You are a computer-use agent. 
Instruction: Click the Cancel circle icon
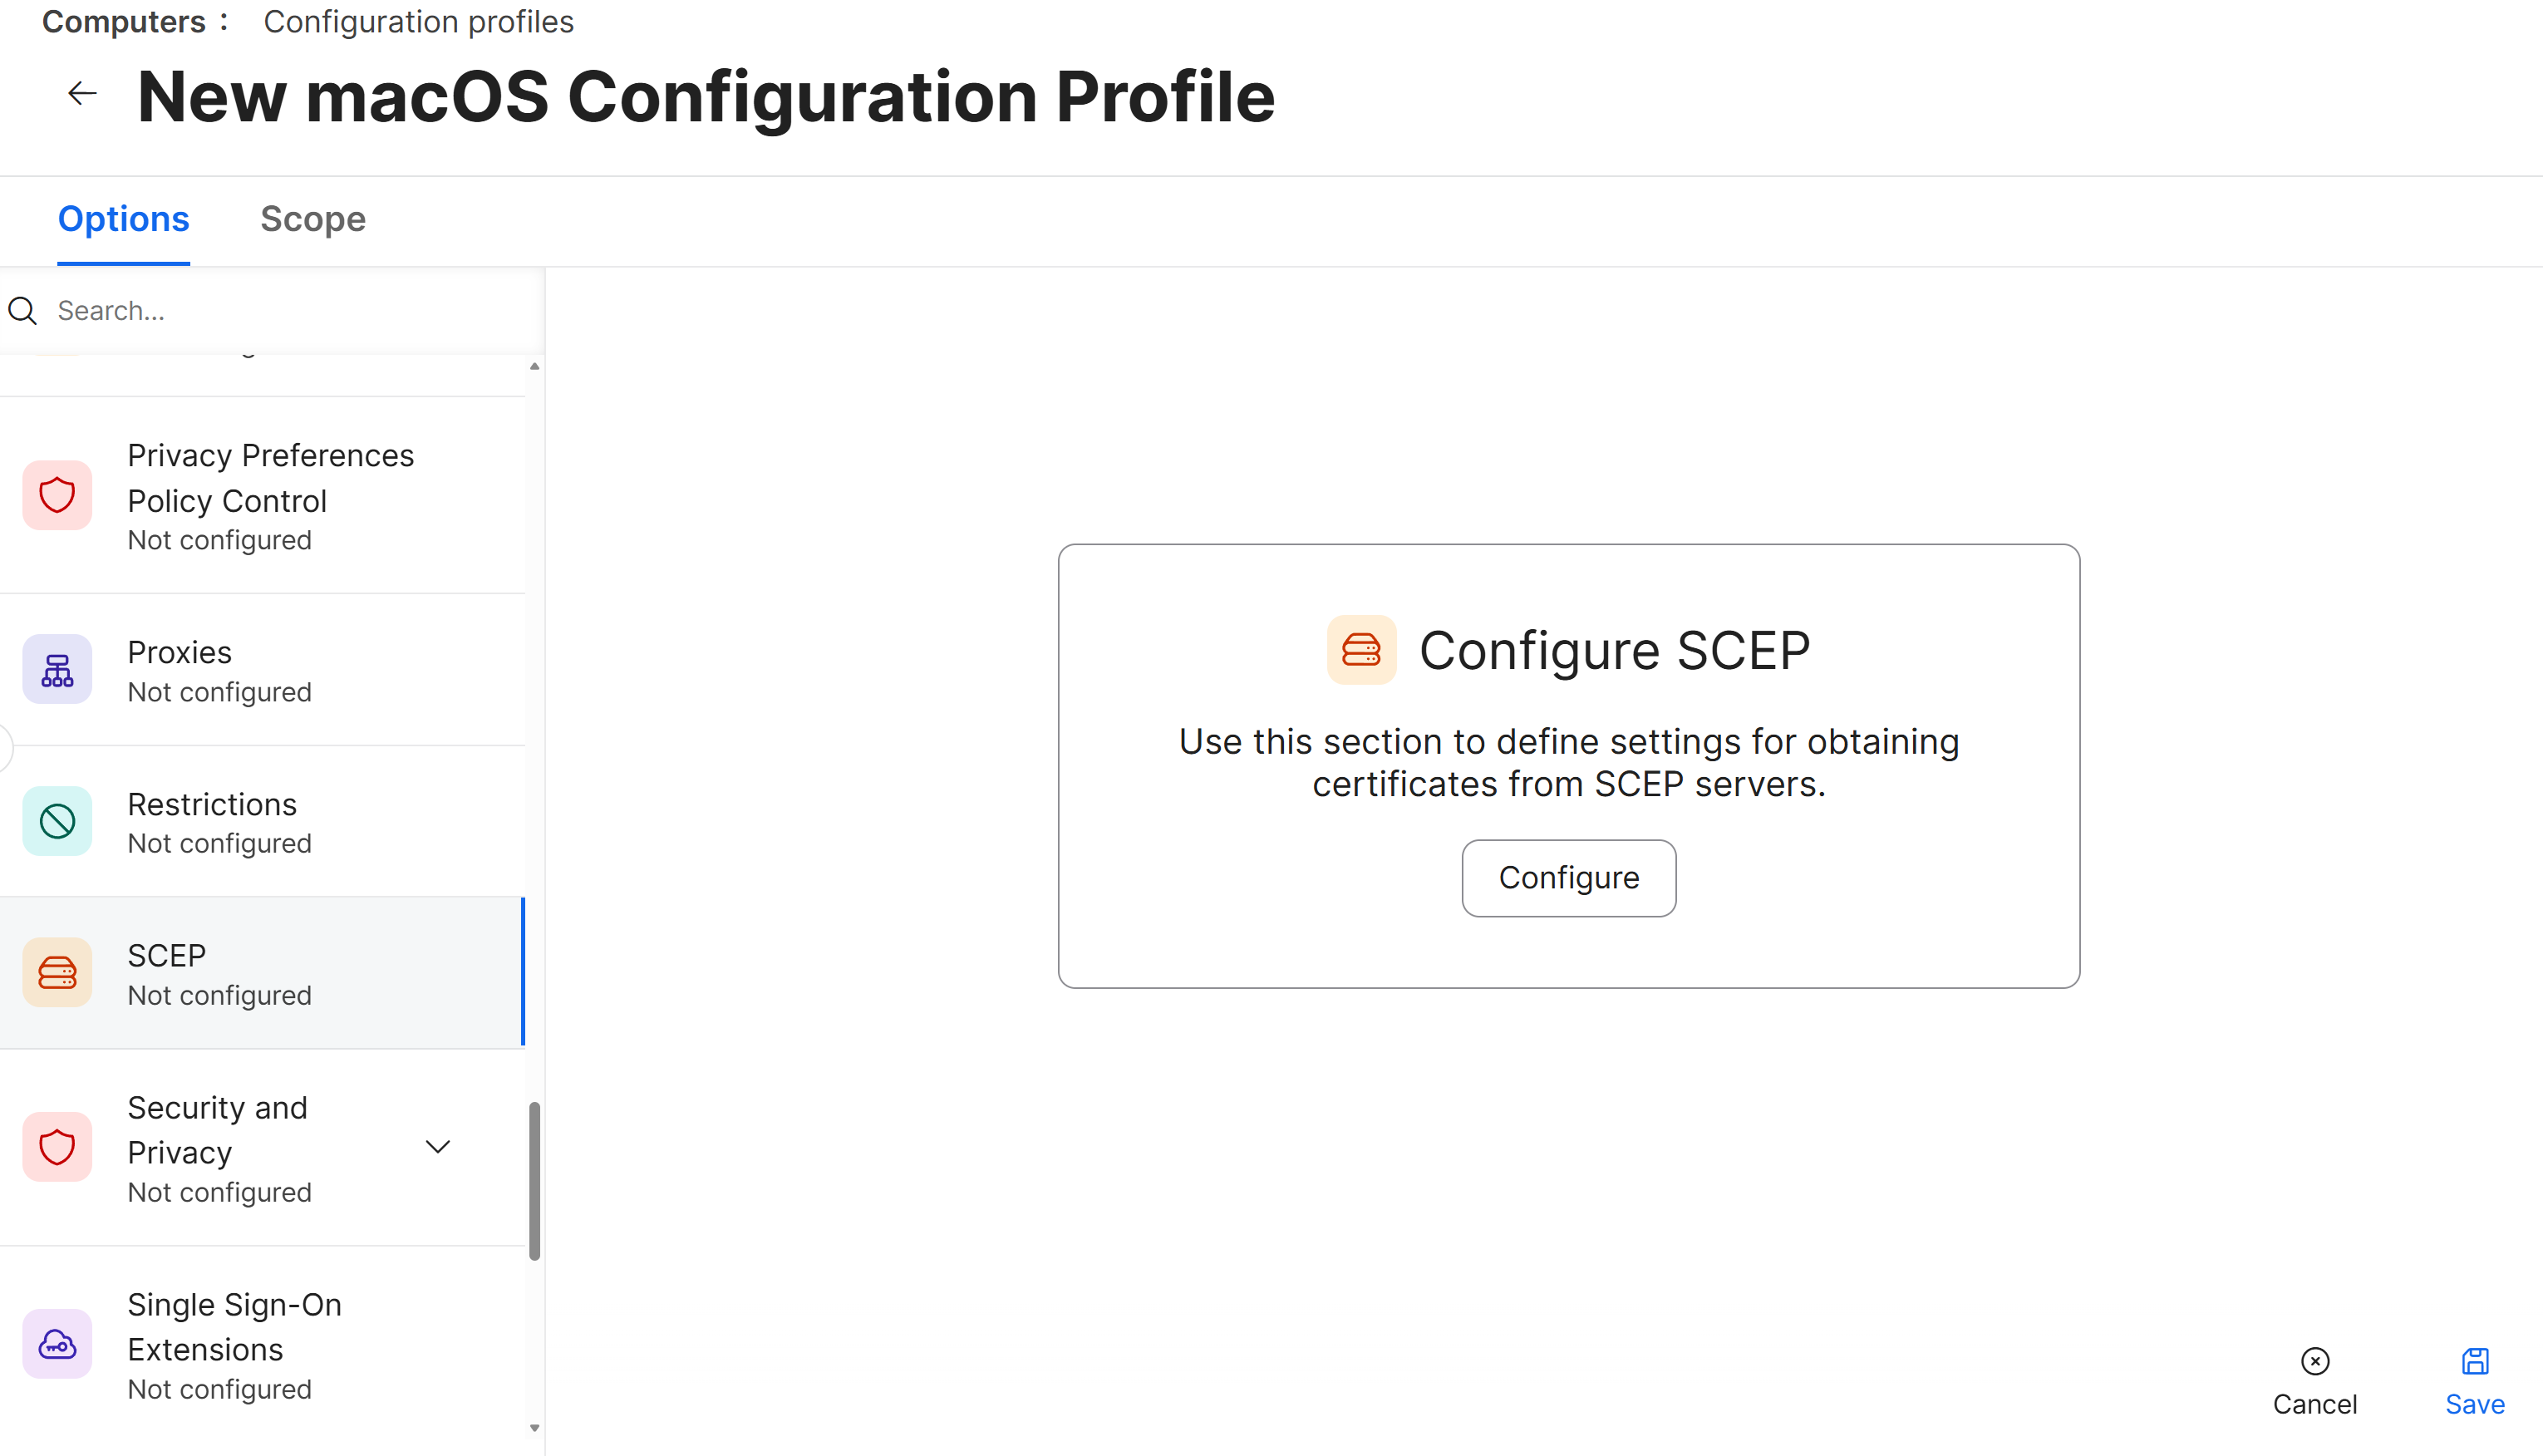(x=2315, y=1361)
